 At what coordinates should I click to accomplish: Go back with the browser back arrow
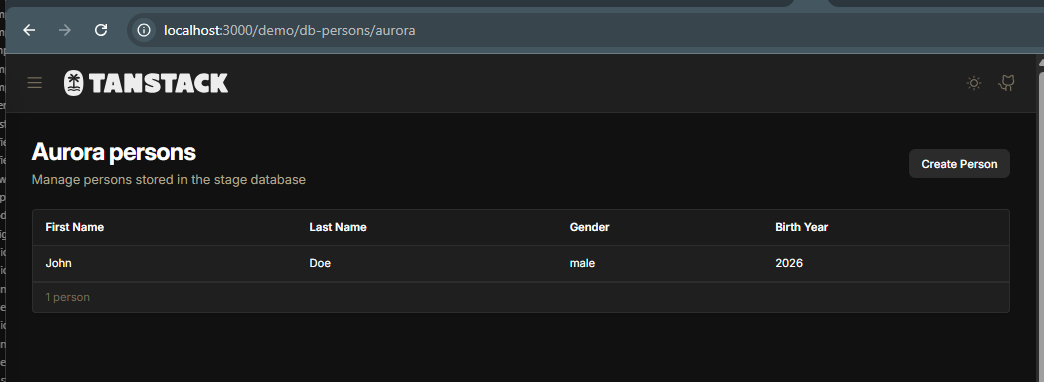[29, 30]
